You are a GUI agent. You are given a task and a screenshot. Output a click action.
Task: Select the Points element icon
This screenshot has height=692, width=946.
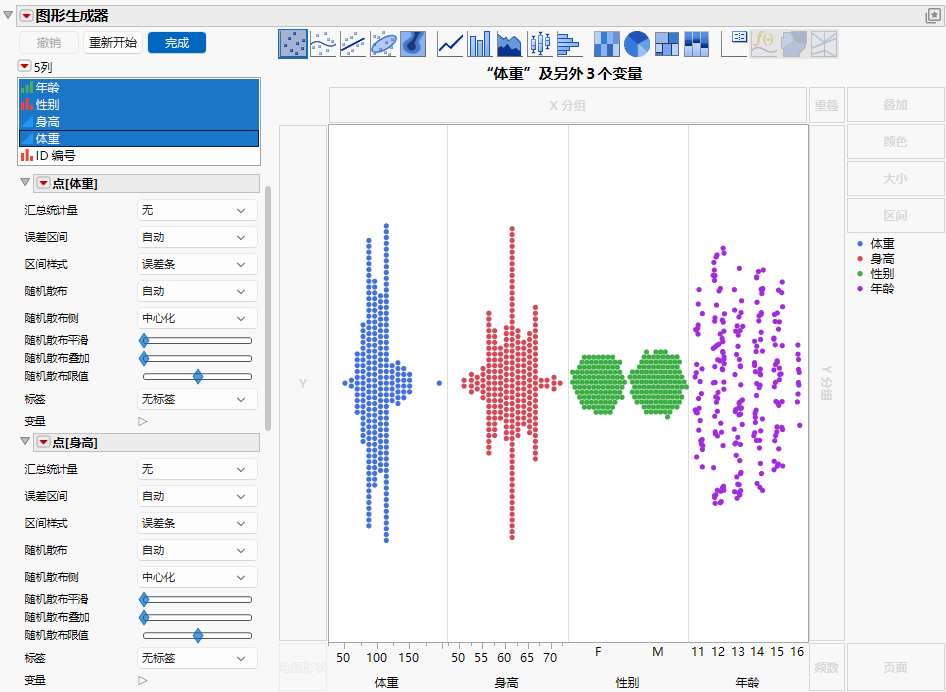293,44
